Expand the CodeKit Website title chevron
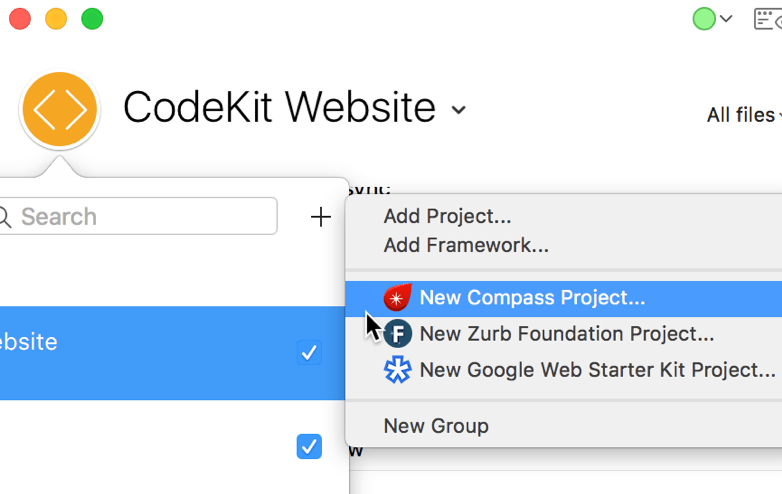 point(458,110)
